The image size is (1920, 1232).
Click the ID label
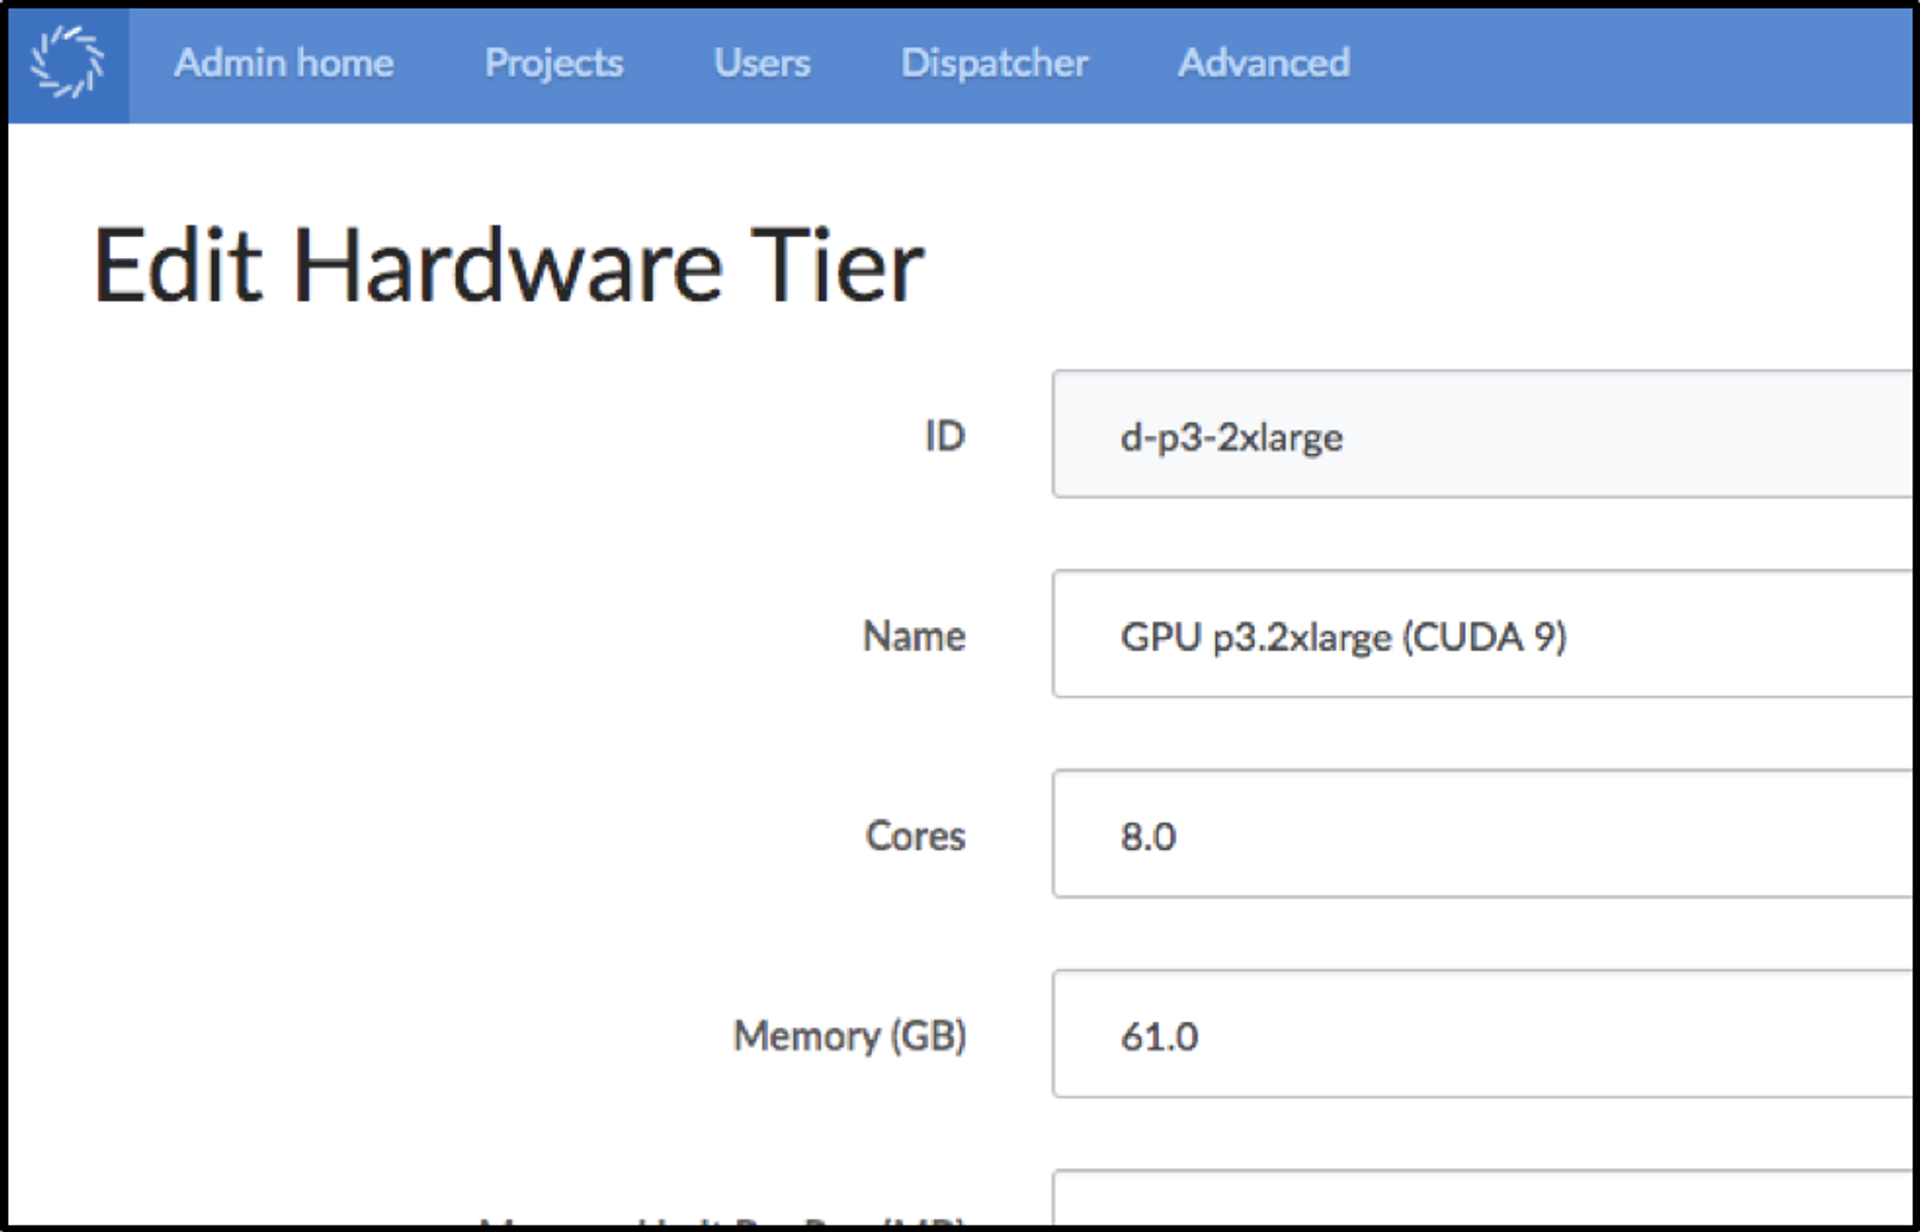pyautogui.click(x=944, y=435)
